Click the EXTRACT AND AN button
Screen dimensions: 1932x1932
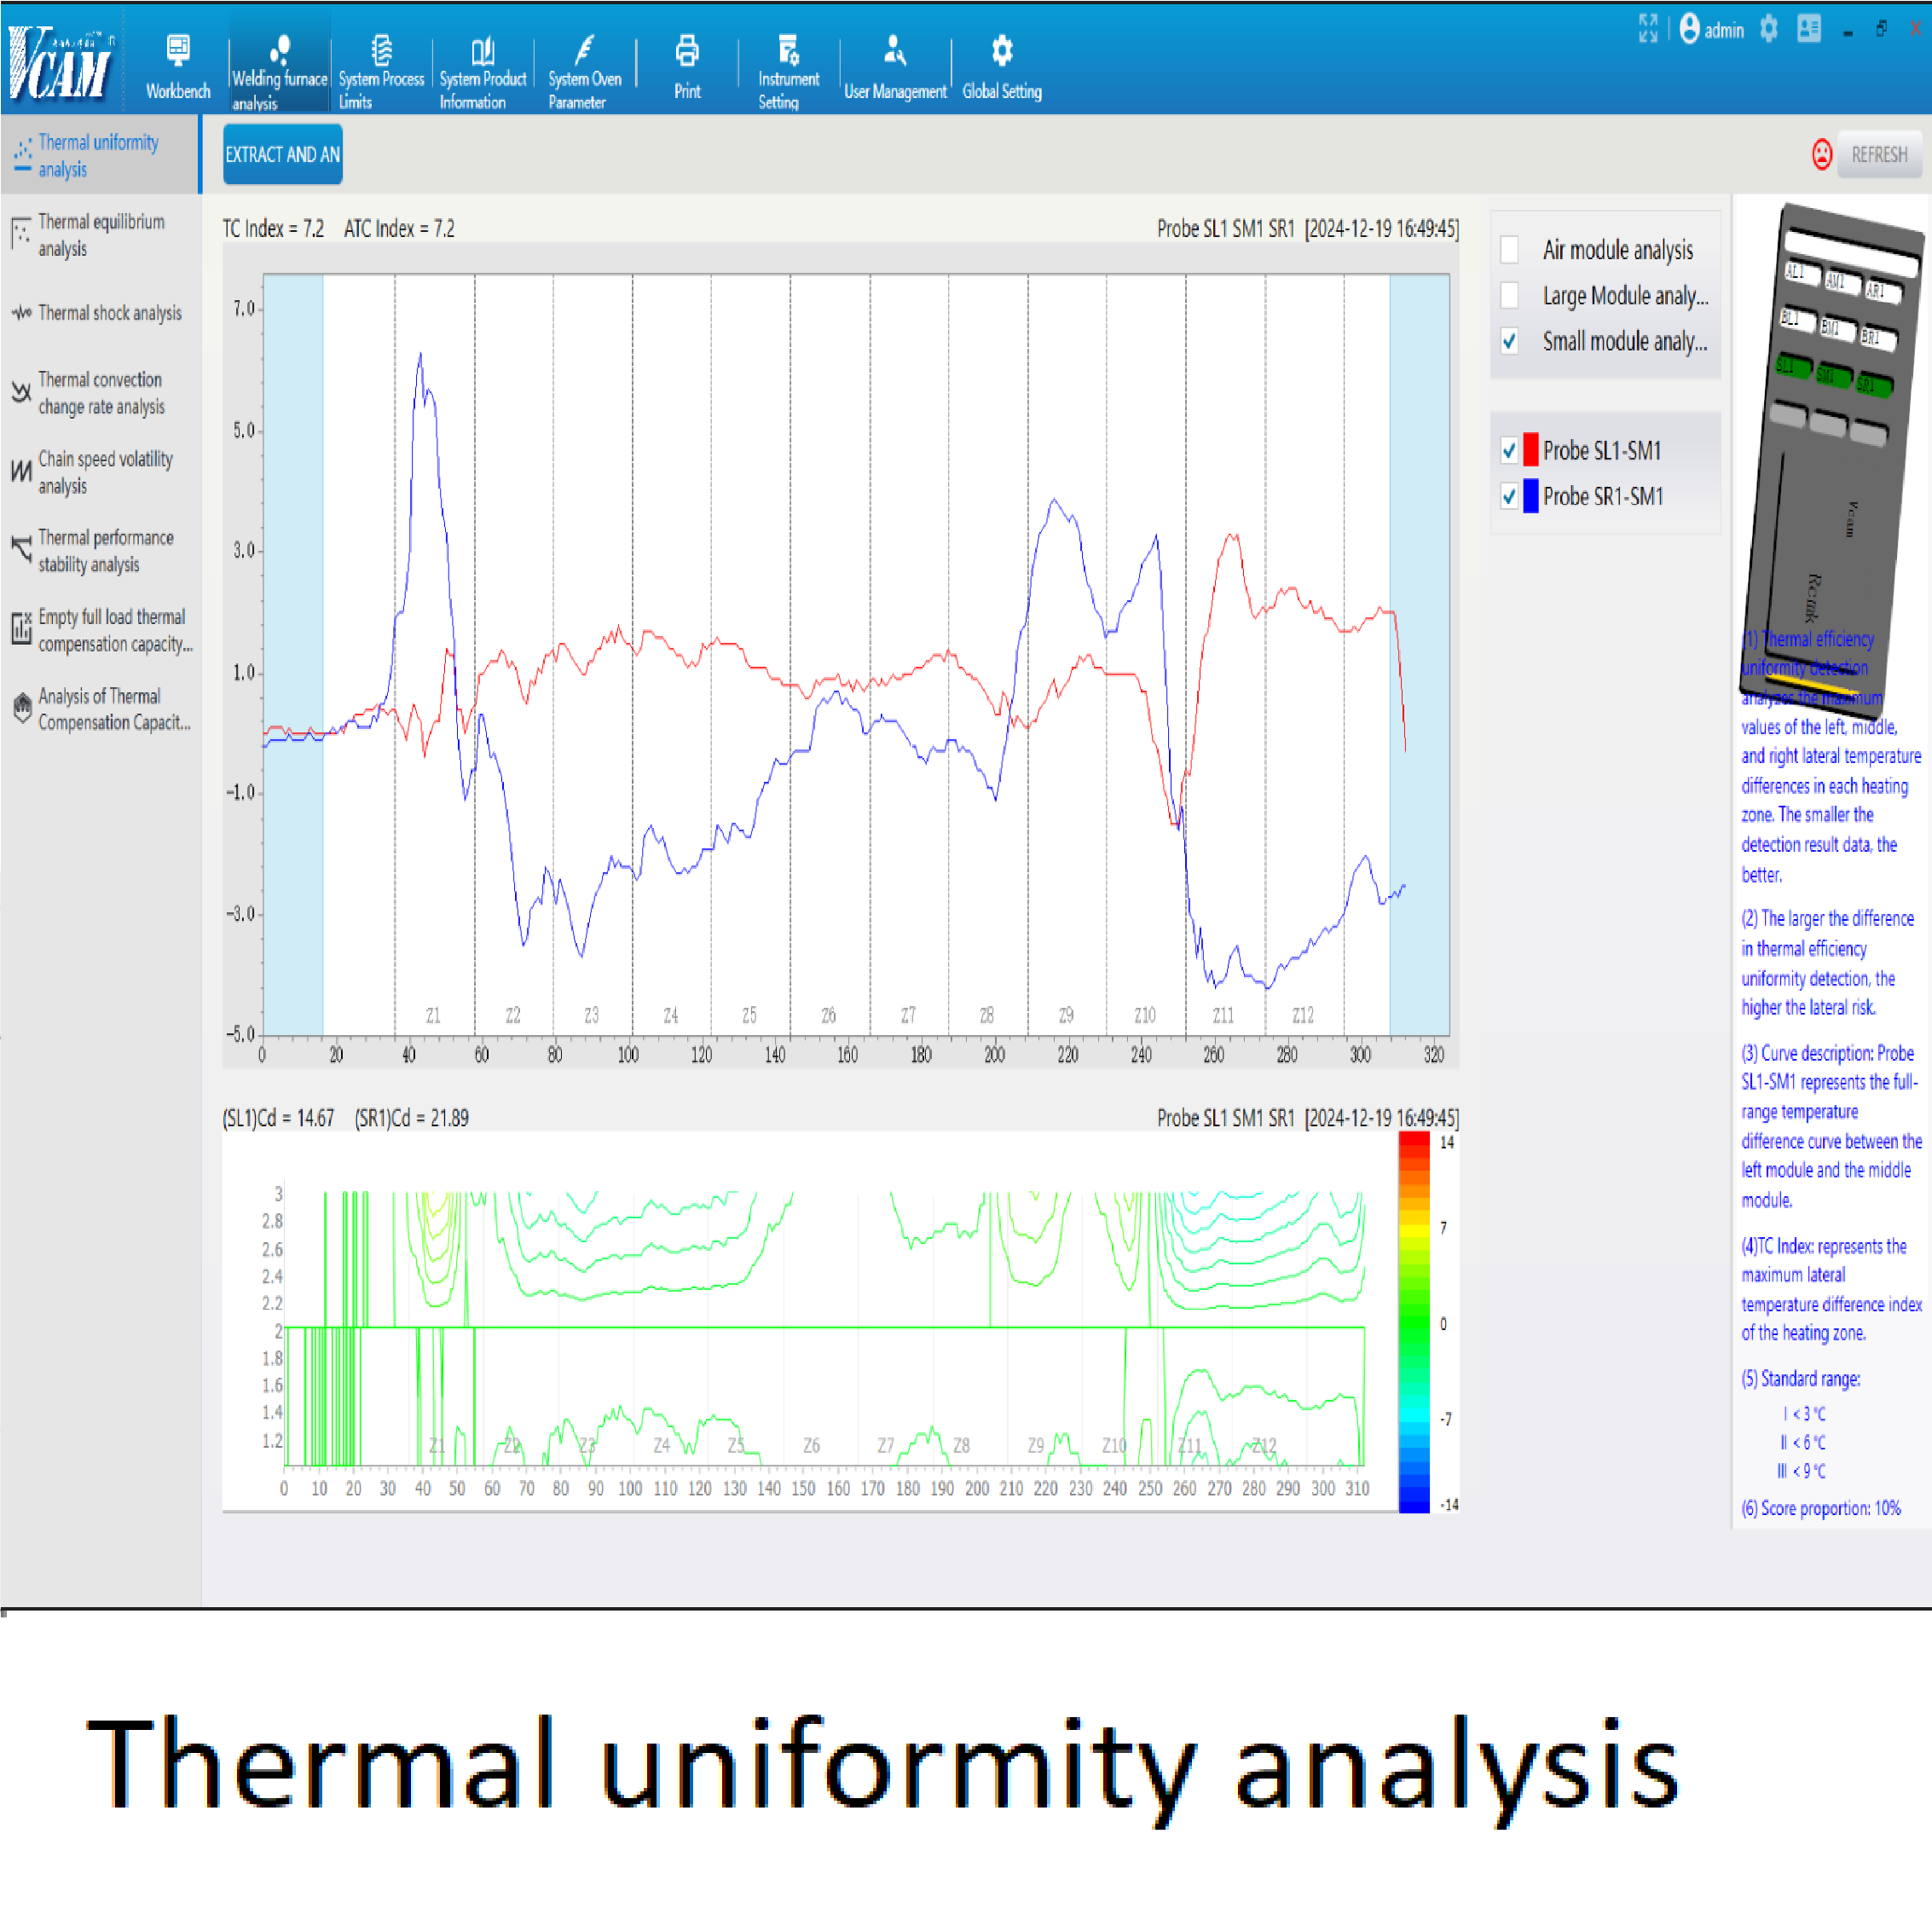click(282, 154)
